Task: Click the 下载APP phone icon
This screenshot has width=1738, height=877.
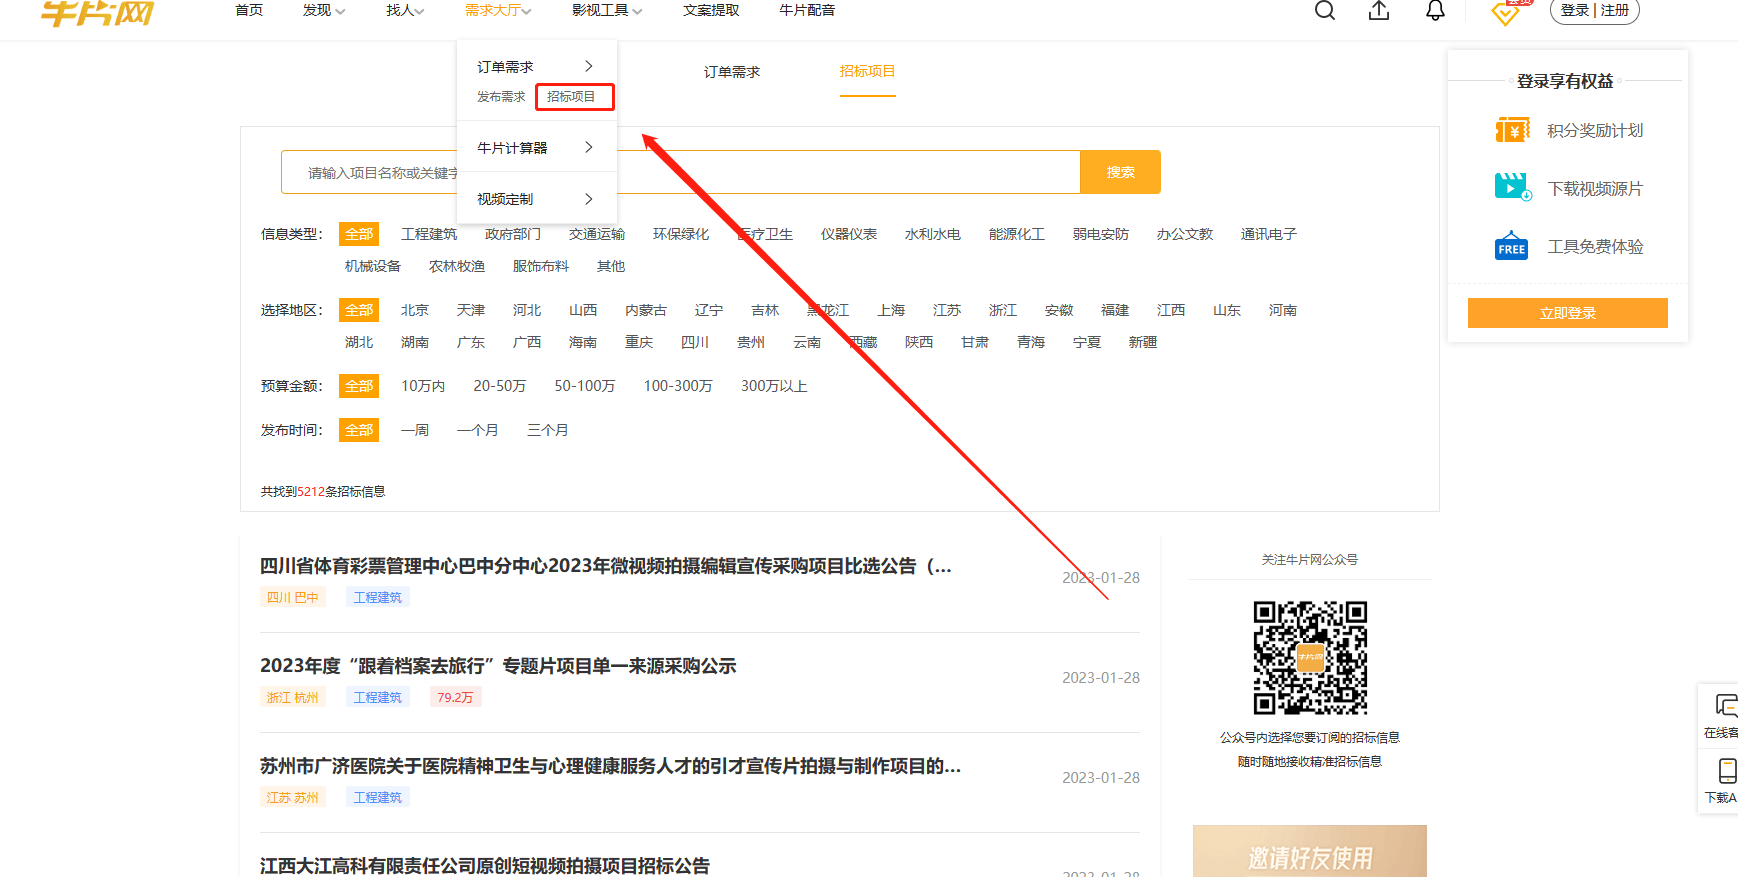Action: [1727, 770]
